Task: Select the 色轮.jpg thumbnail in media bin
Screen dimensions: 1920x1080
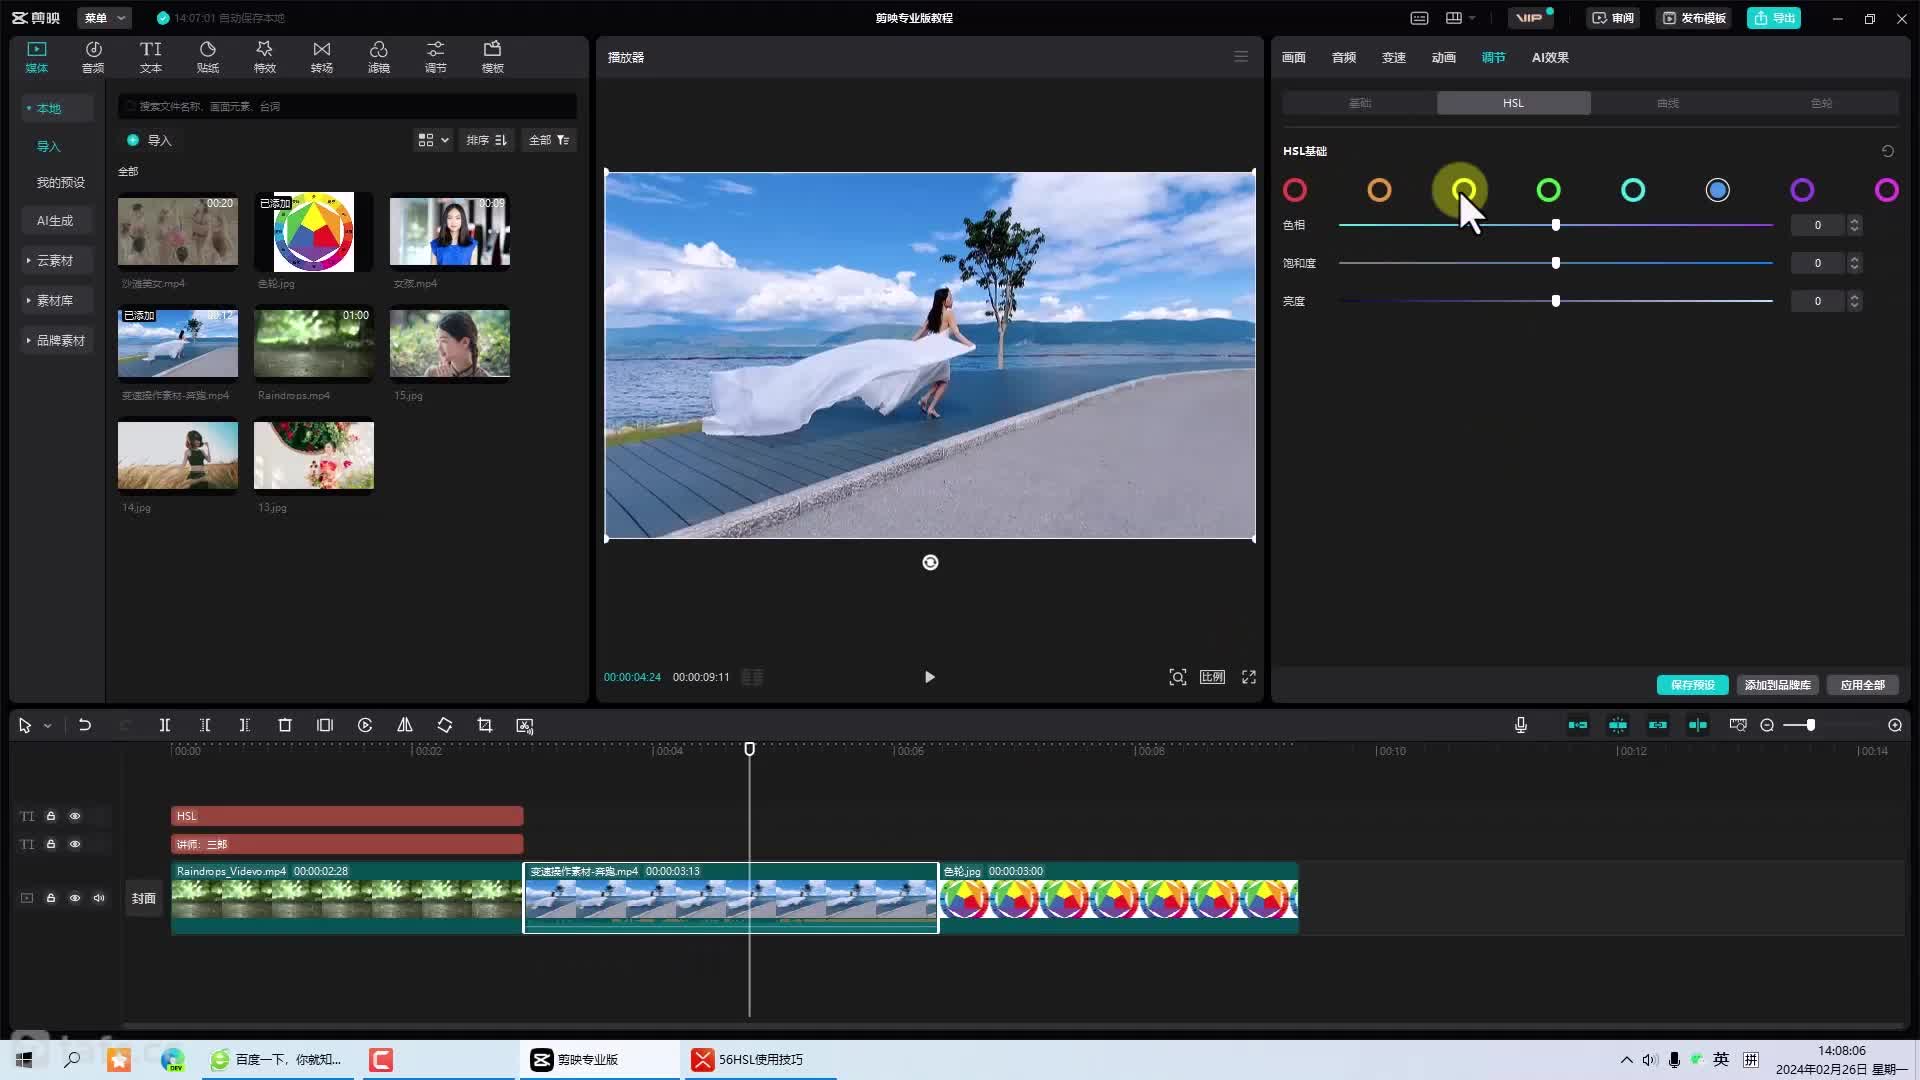Action: (314, 232)
